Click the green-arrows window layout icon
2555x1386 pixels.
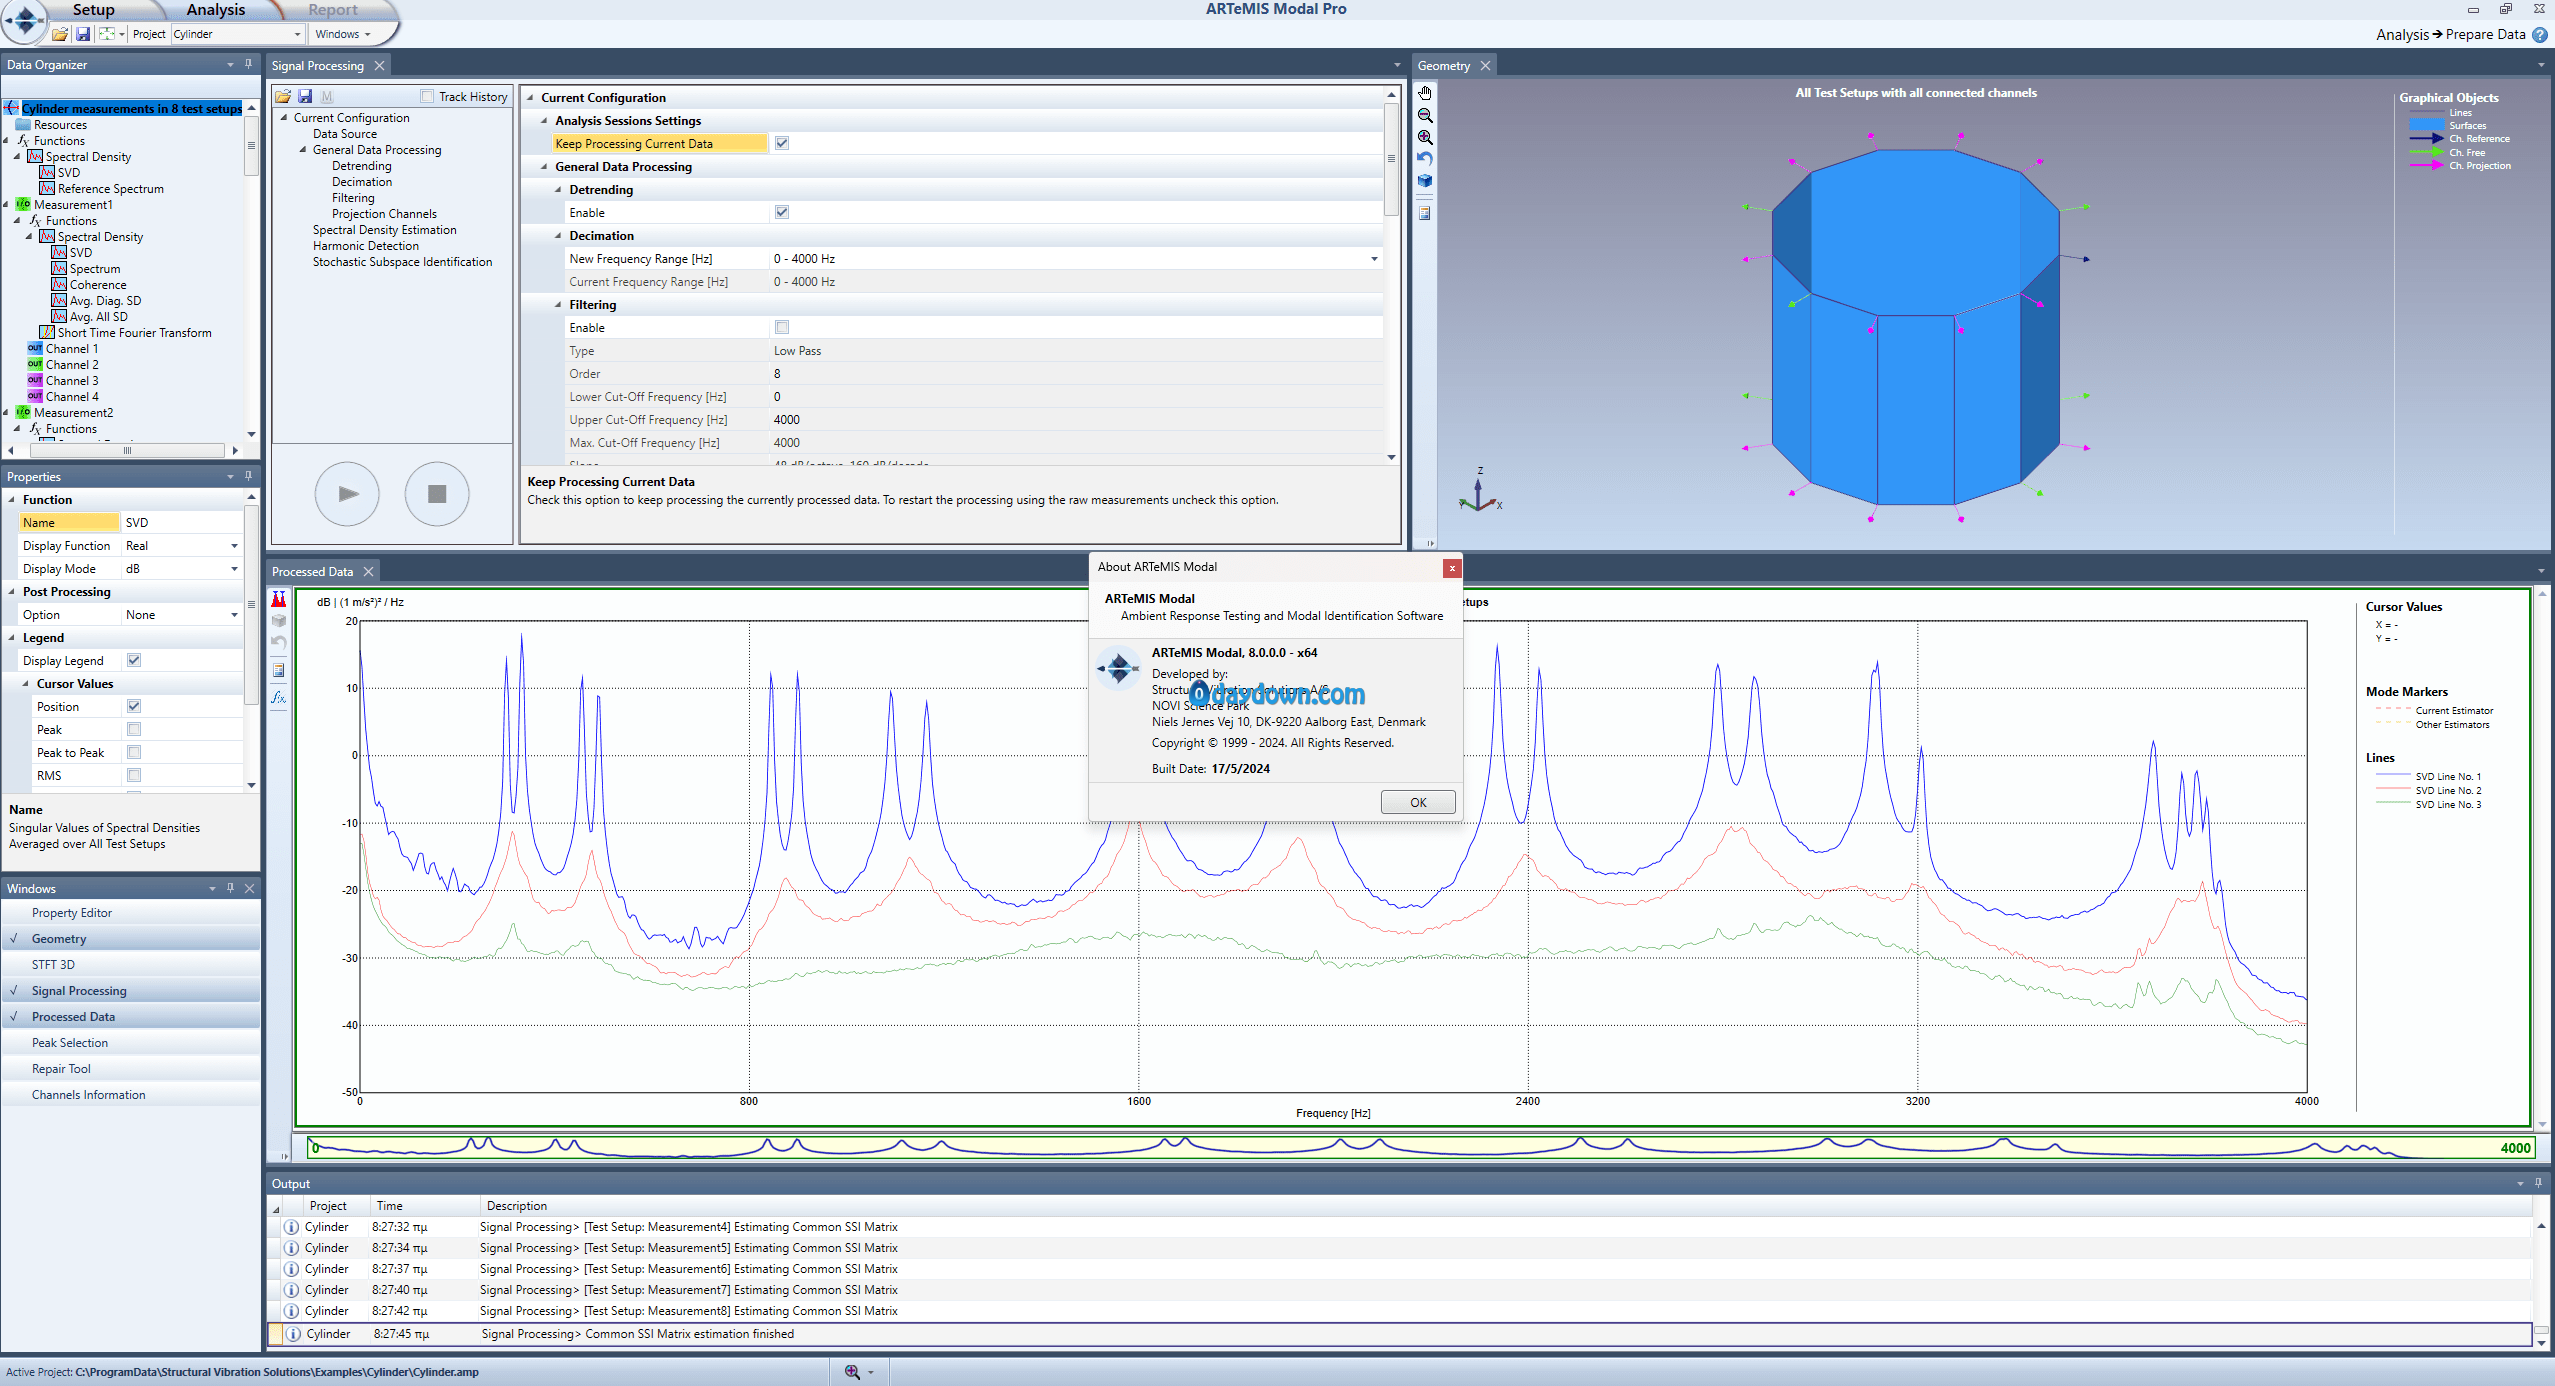107,34
